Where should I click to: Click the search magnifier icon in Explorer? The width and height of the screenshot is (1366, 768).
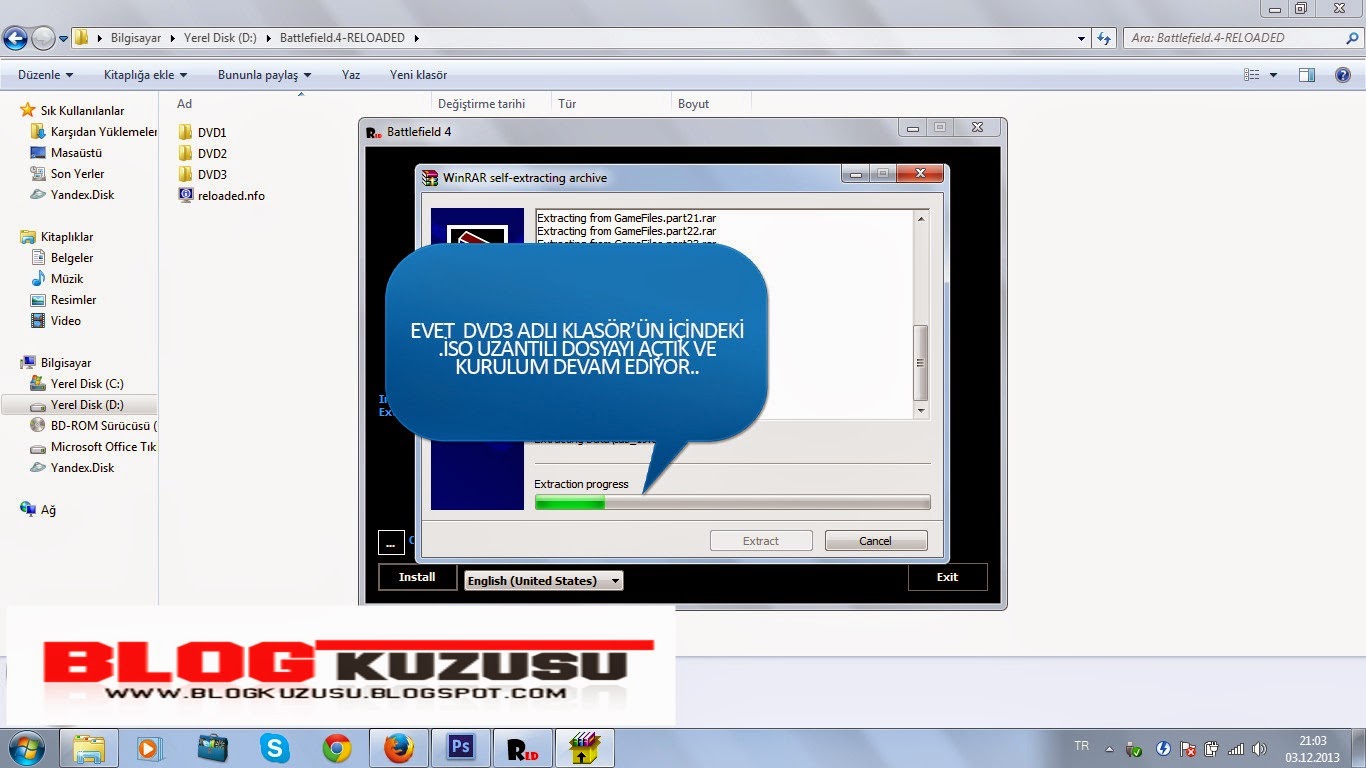point(1351,38)
